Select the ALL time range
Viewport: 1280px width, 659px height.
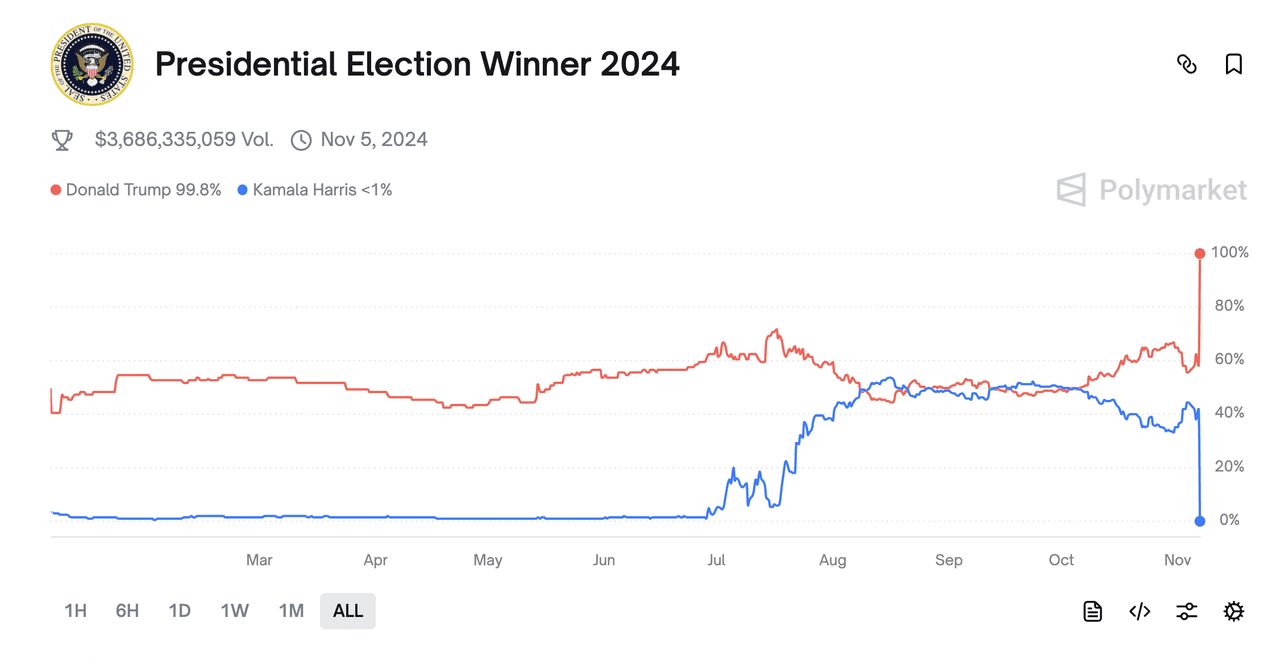tap(348, 611)
